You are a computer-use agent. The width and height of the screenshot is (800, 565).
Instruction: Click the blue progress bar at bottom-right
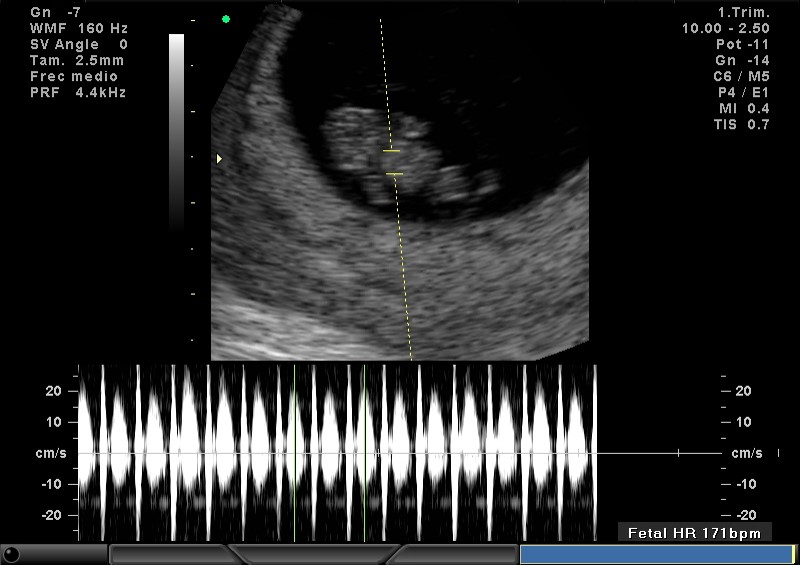tap(655, 554)
